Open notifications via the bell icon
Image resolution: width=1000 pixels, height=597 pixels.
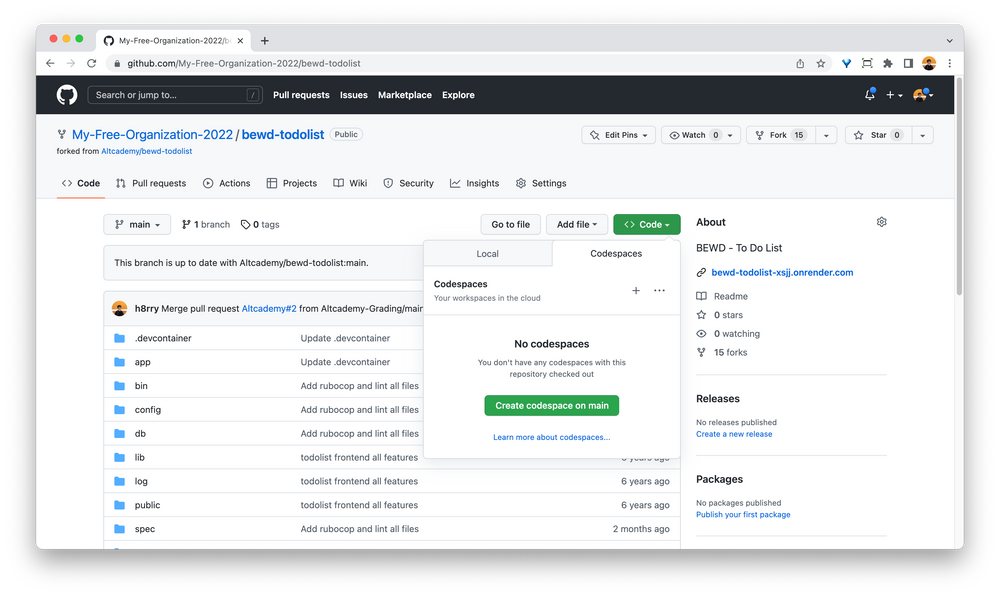(x=869, y=94)
